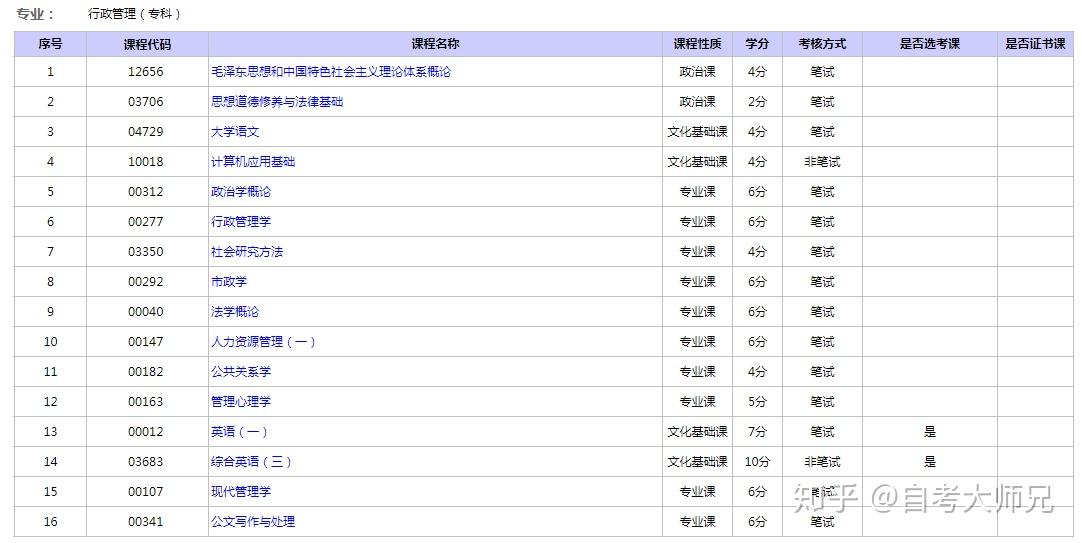Click the 英语（一） course link
The height and width of the screenshot is (543, 1082).
239,432
